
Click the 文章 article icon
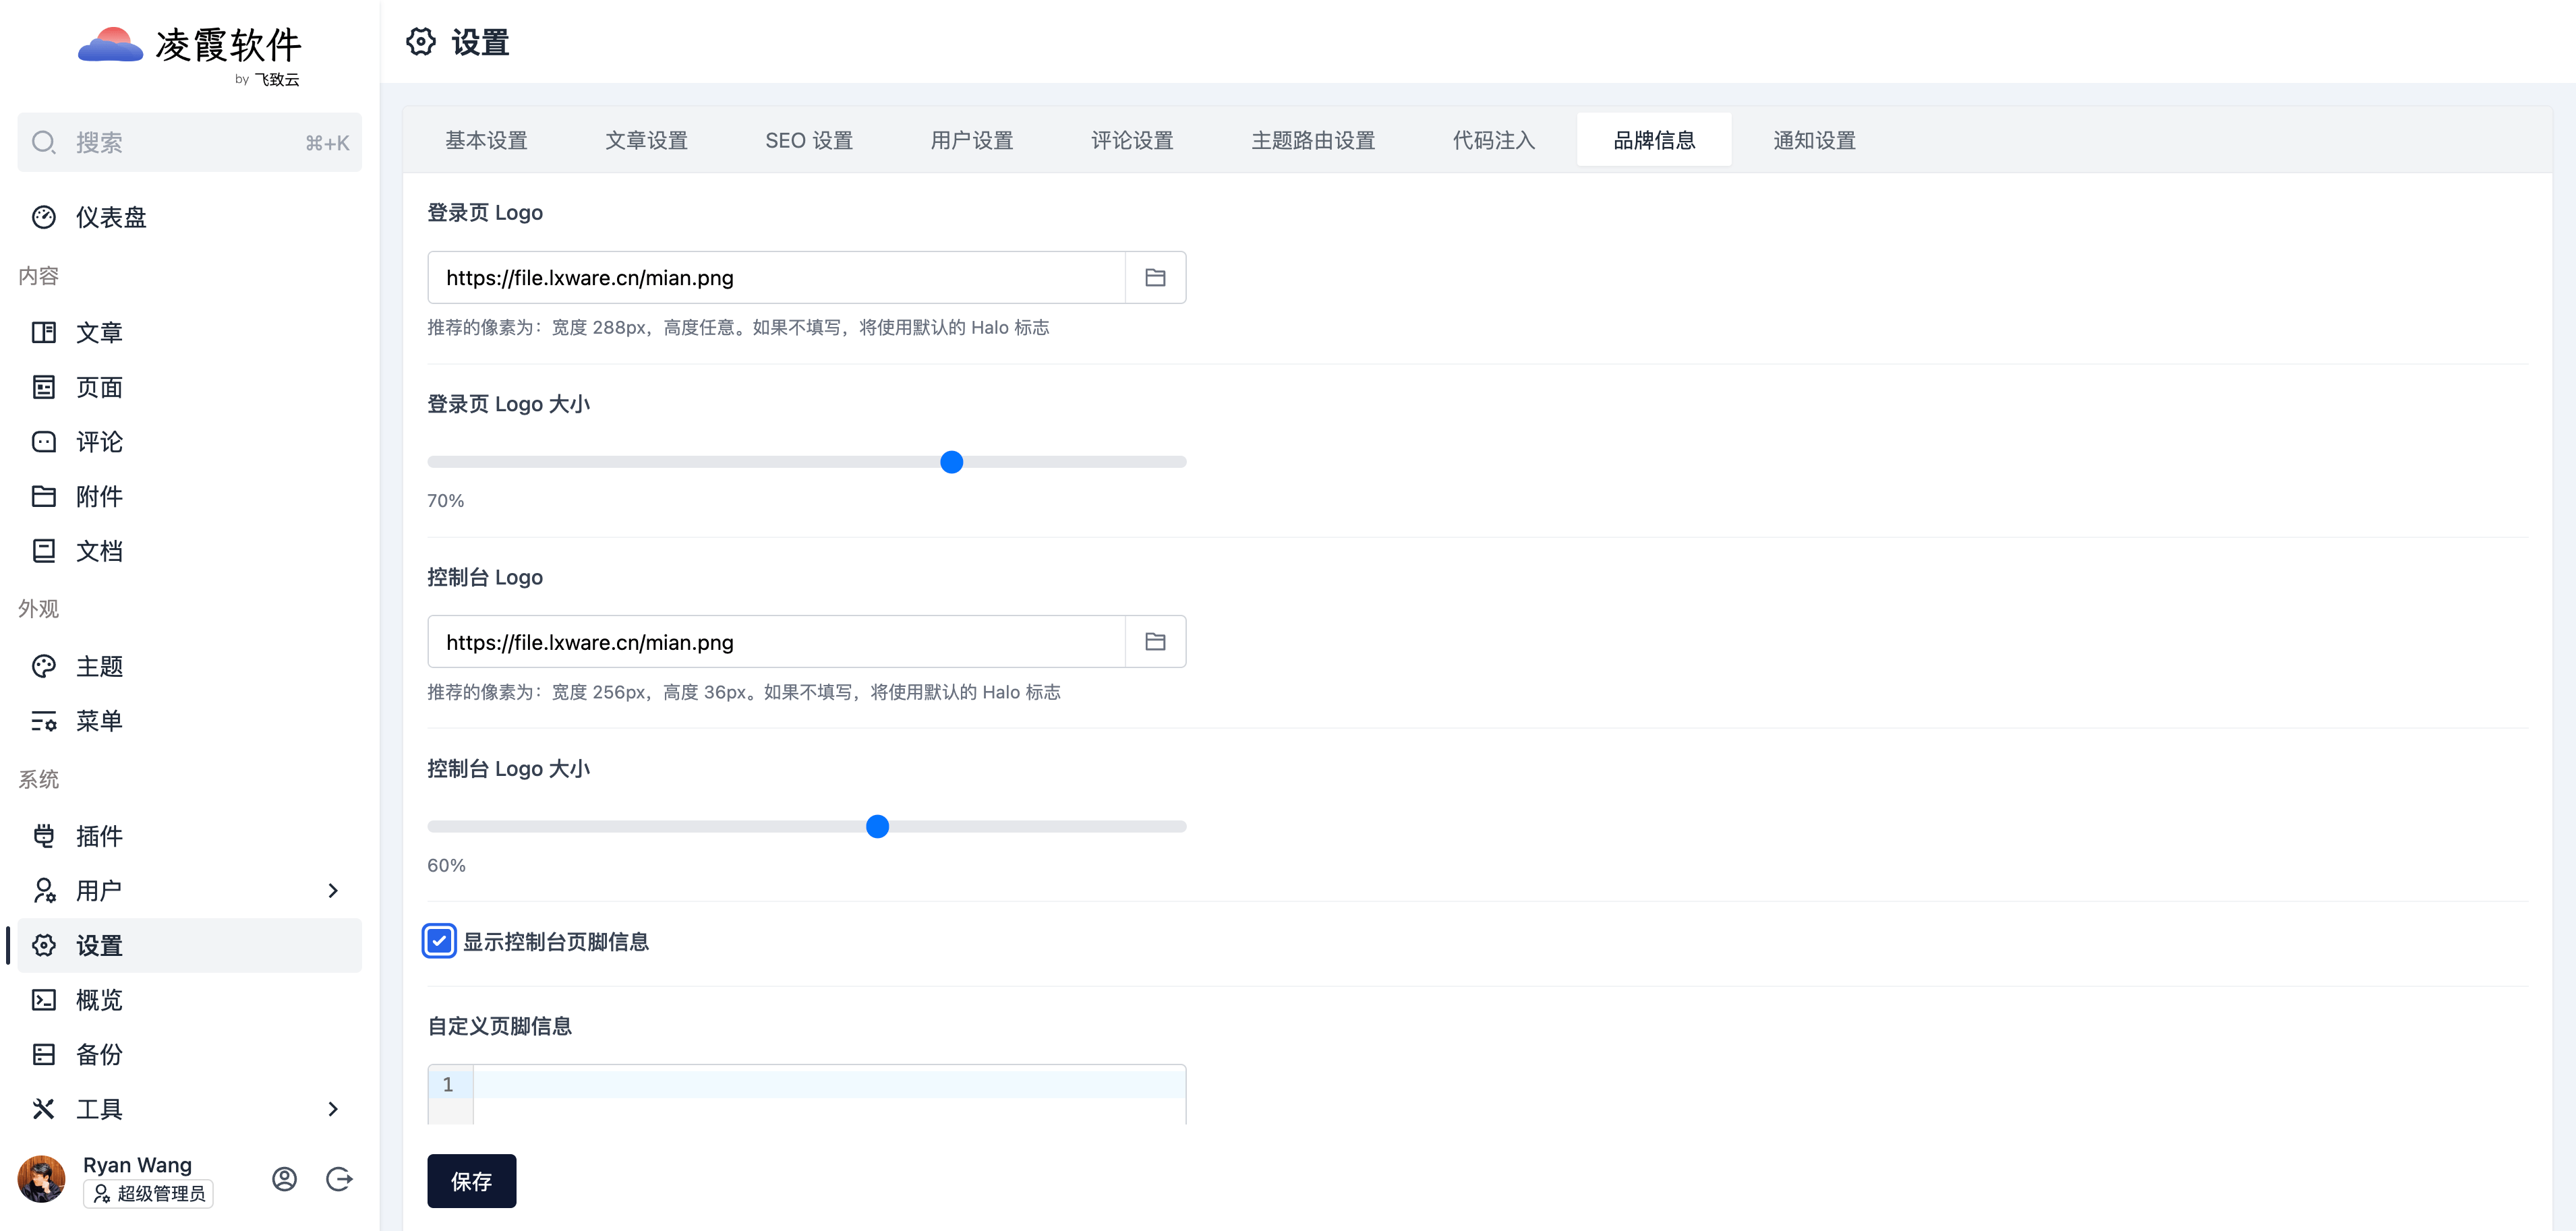44,332
